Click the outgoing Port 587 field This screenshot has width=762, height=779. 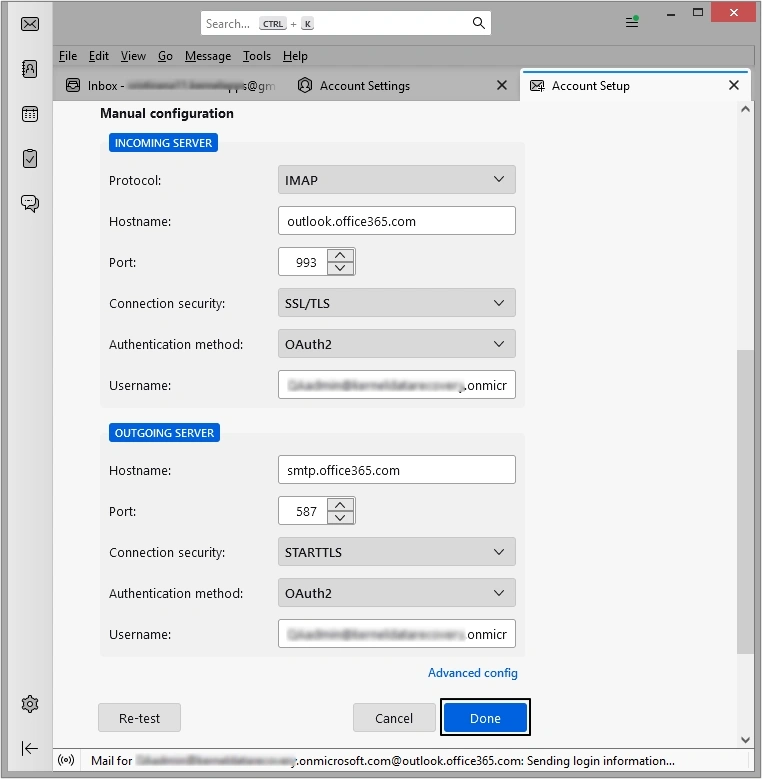click(303, 511)
